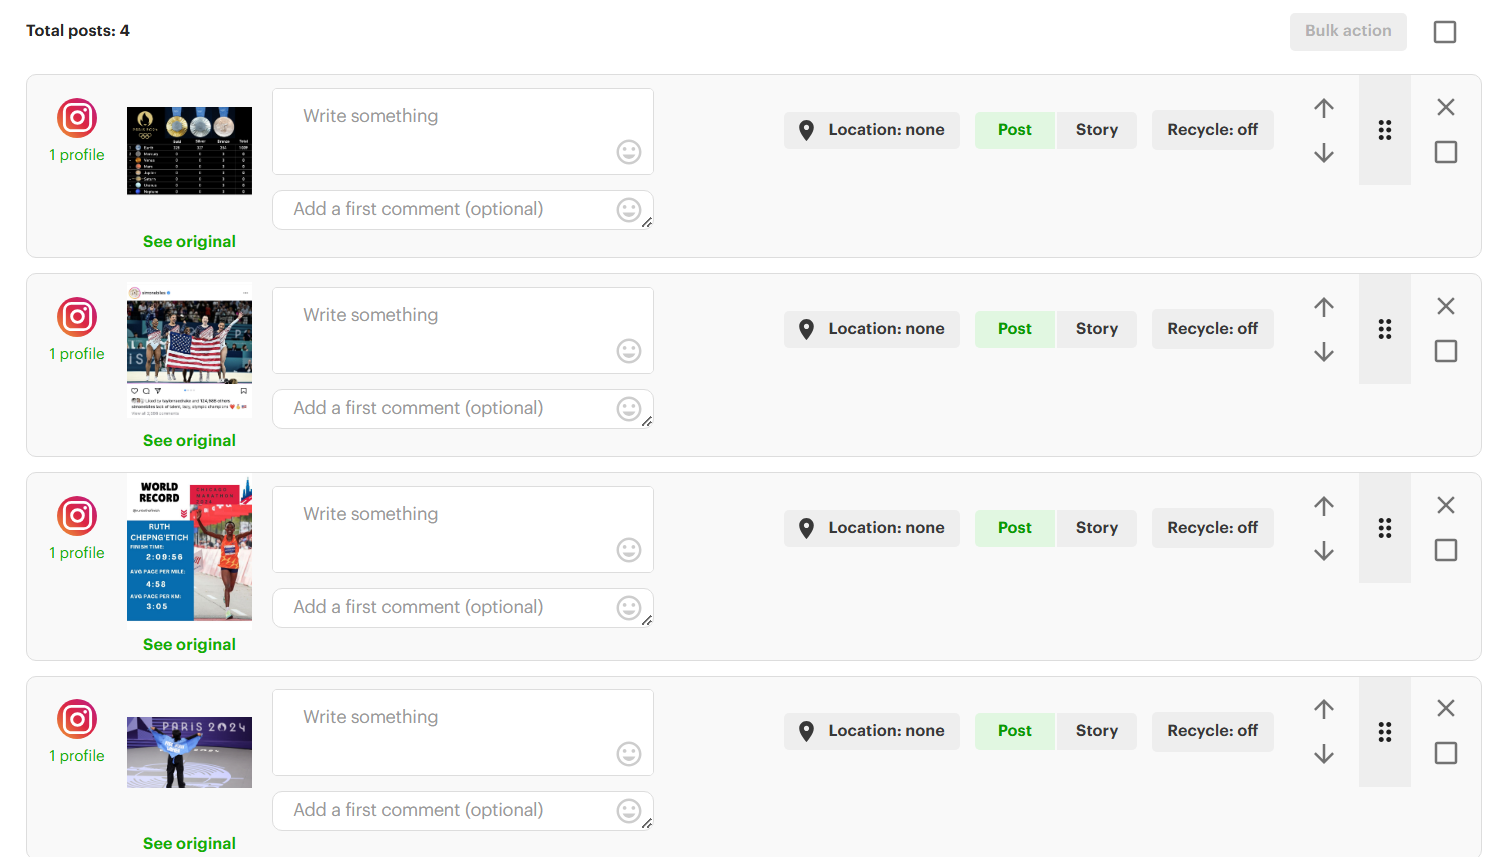This screenshot has width=1500, height=857.
Task: Remove the Paris 2024 post with X
Action: 1446,708
